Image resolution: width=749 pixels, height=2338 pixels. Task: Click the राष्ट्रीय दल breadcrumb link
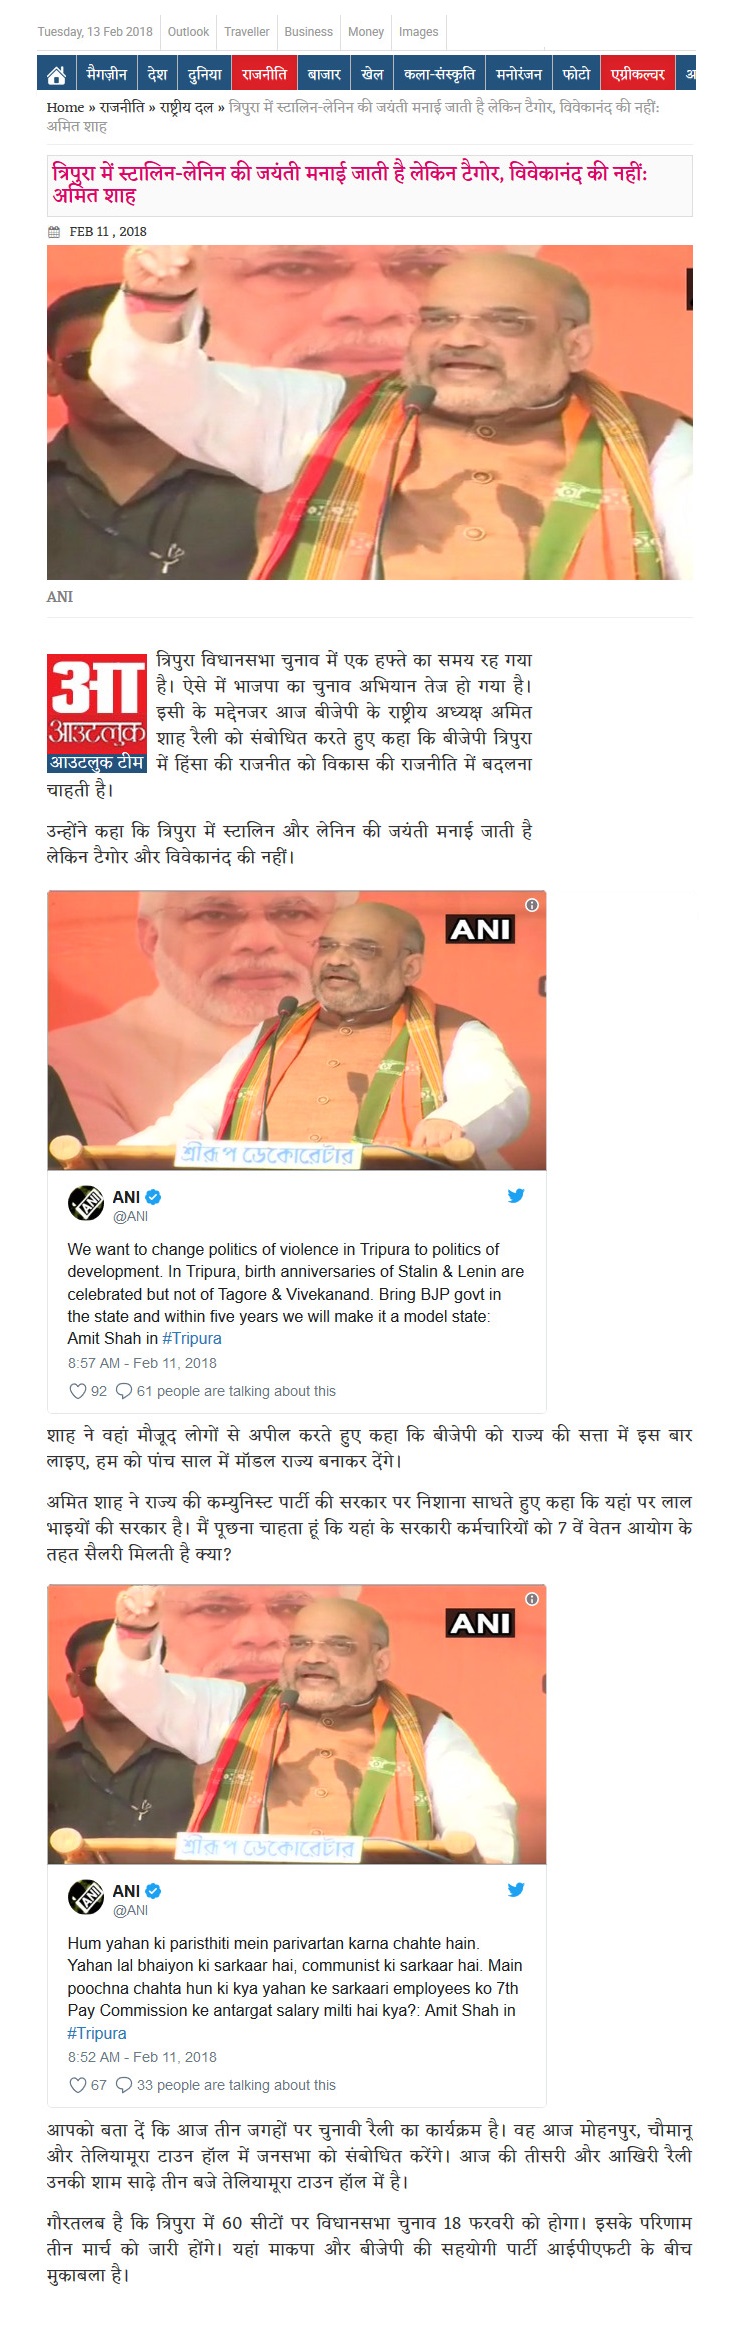tap(186, 107)
